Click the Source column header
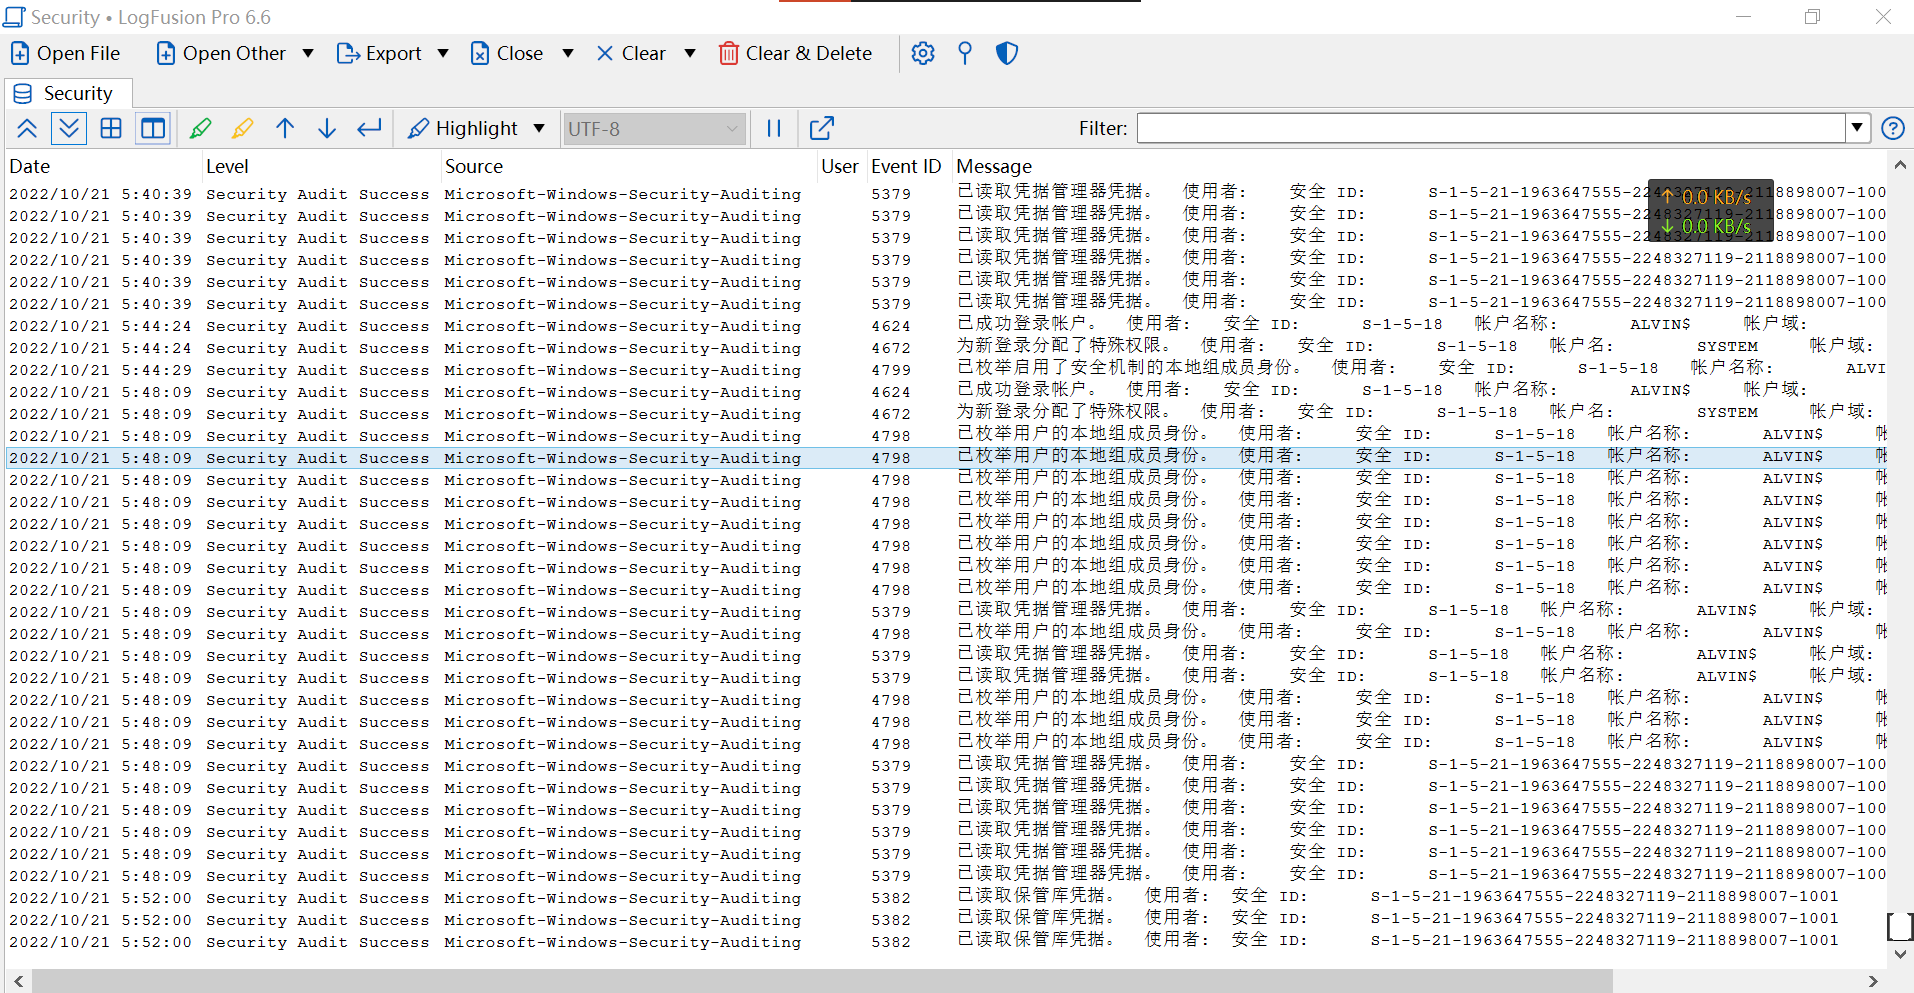Viewport: 1914px width, 993px height. [629, 166]
